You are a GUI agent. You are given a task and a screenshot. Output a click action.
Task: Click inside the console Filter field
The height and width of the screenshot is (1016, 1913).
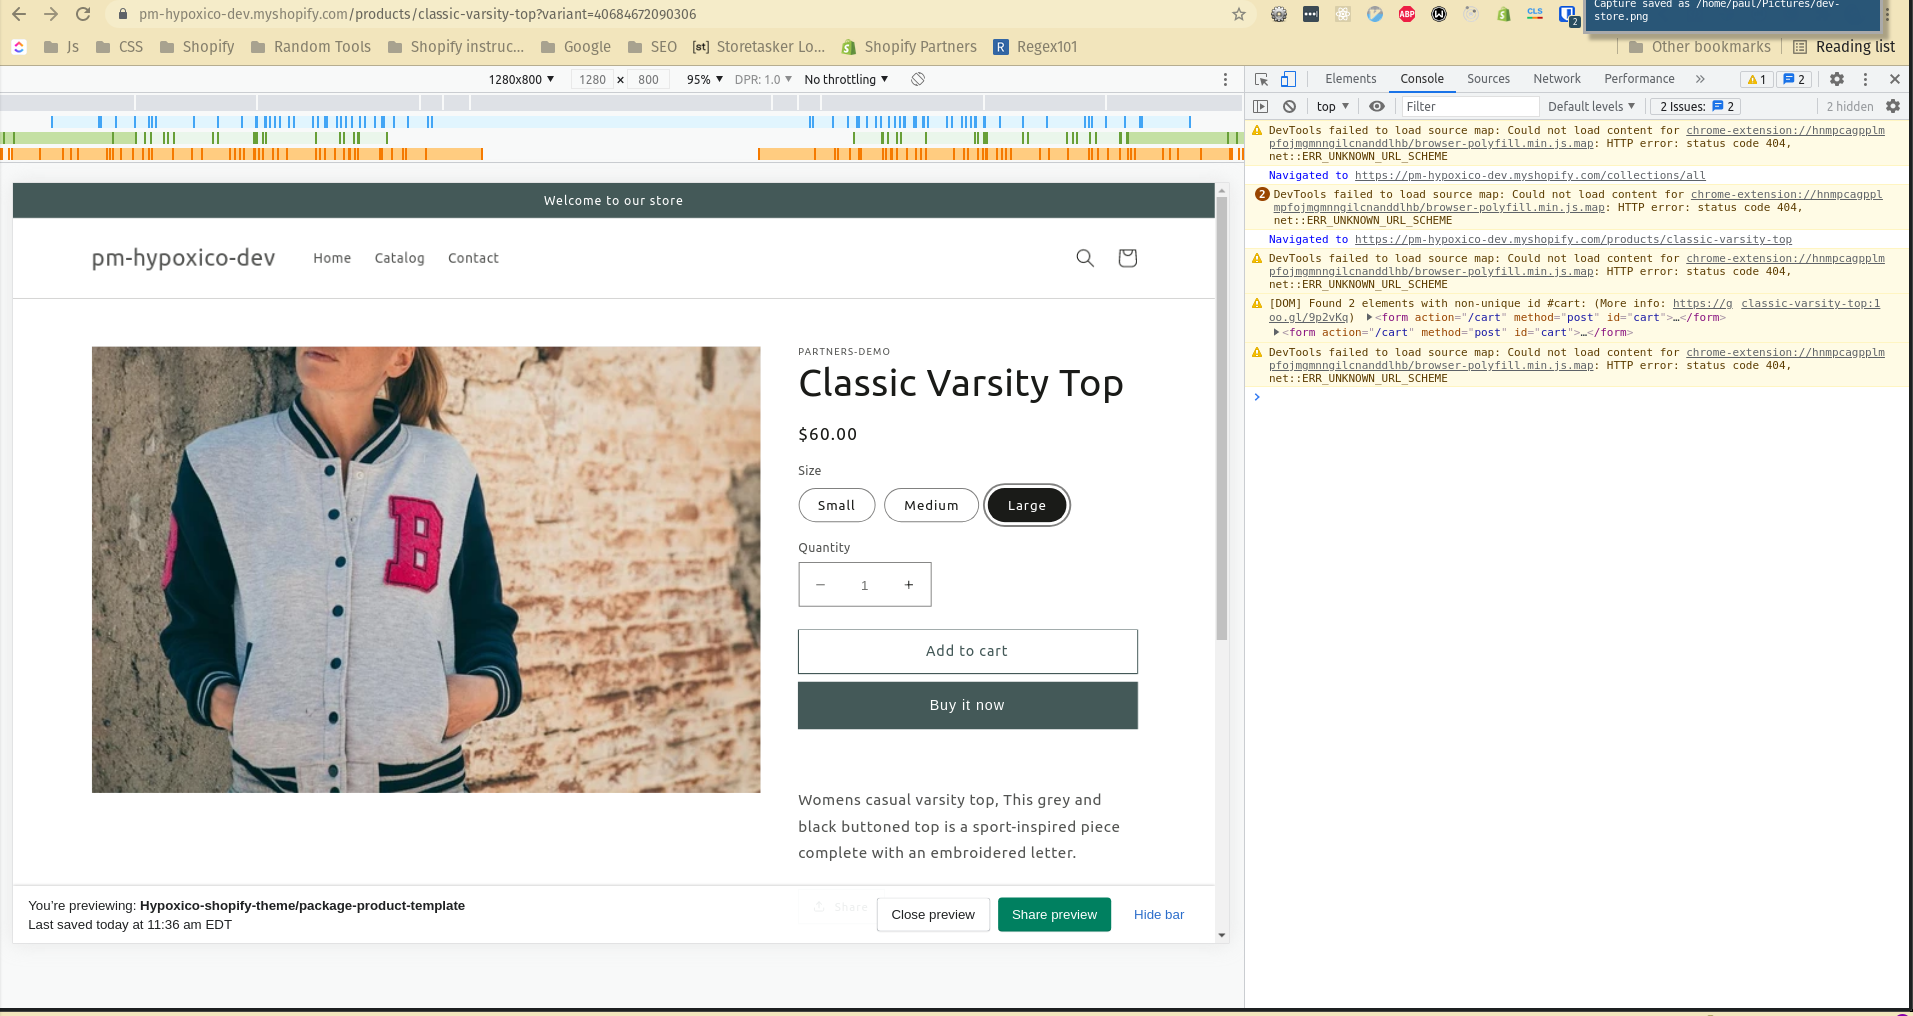click(x=1468, y=106)
